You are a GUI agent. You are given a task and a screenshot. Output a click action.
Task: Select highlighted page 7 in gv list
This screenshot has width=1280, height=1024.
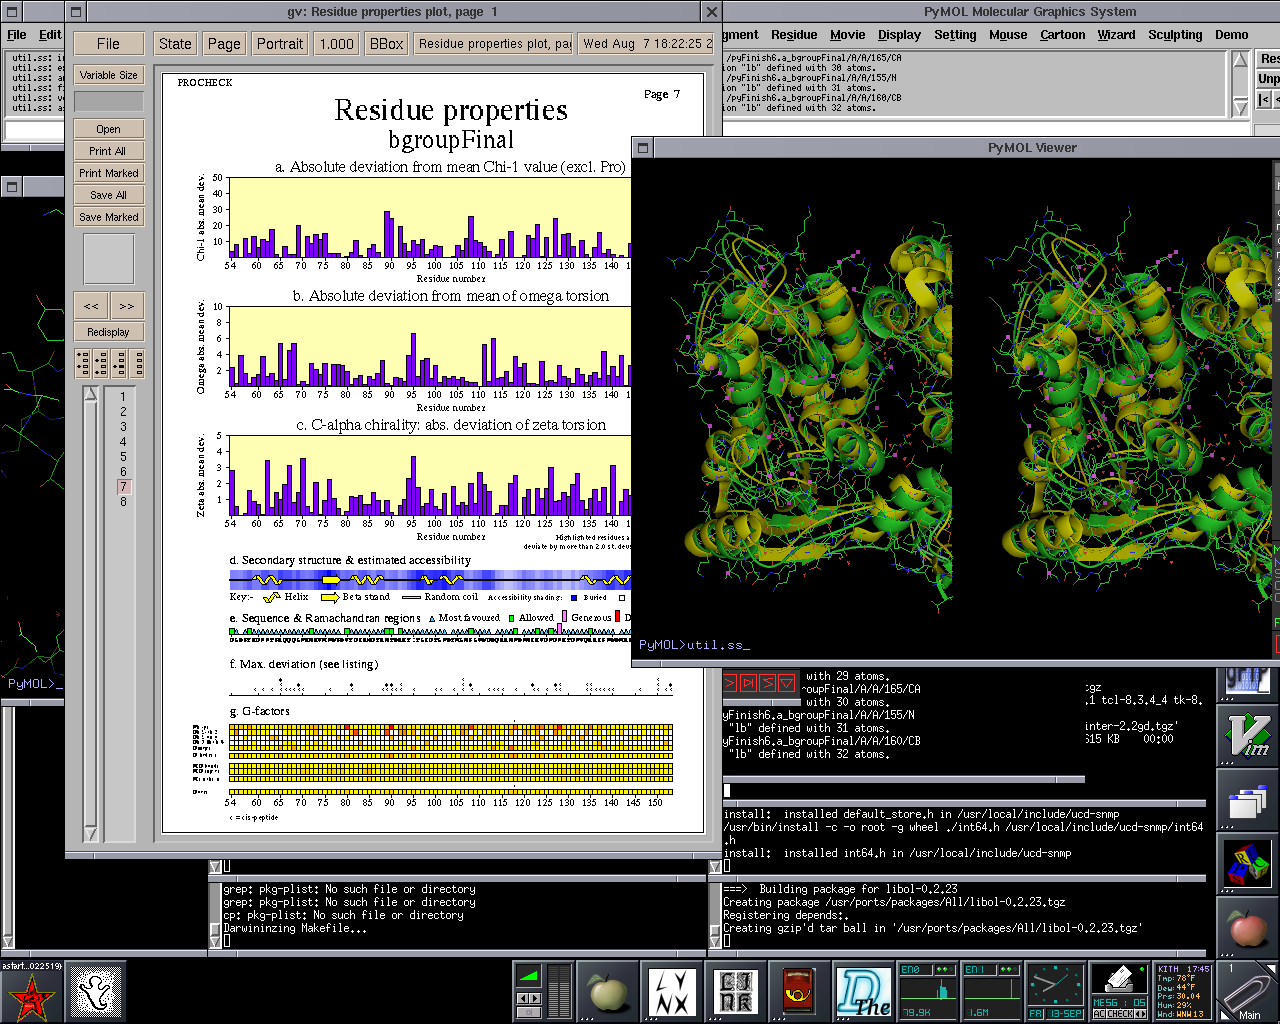tap(123, 487)
